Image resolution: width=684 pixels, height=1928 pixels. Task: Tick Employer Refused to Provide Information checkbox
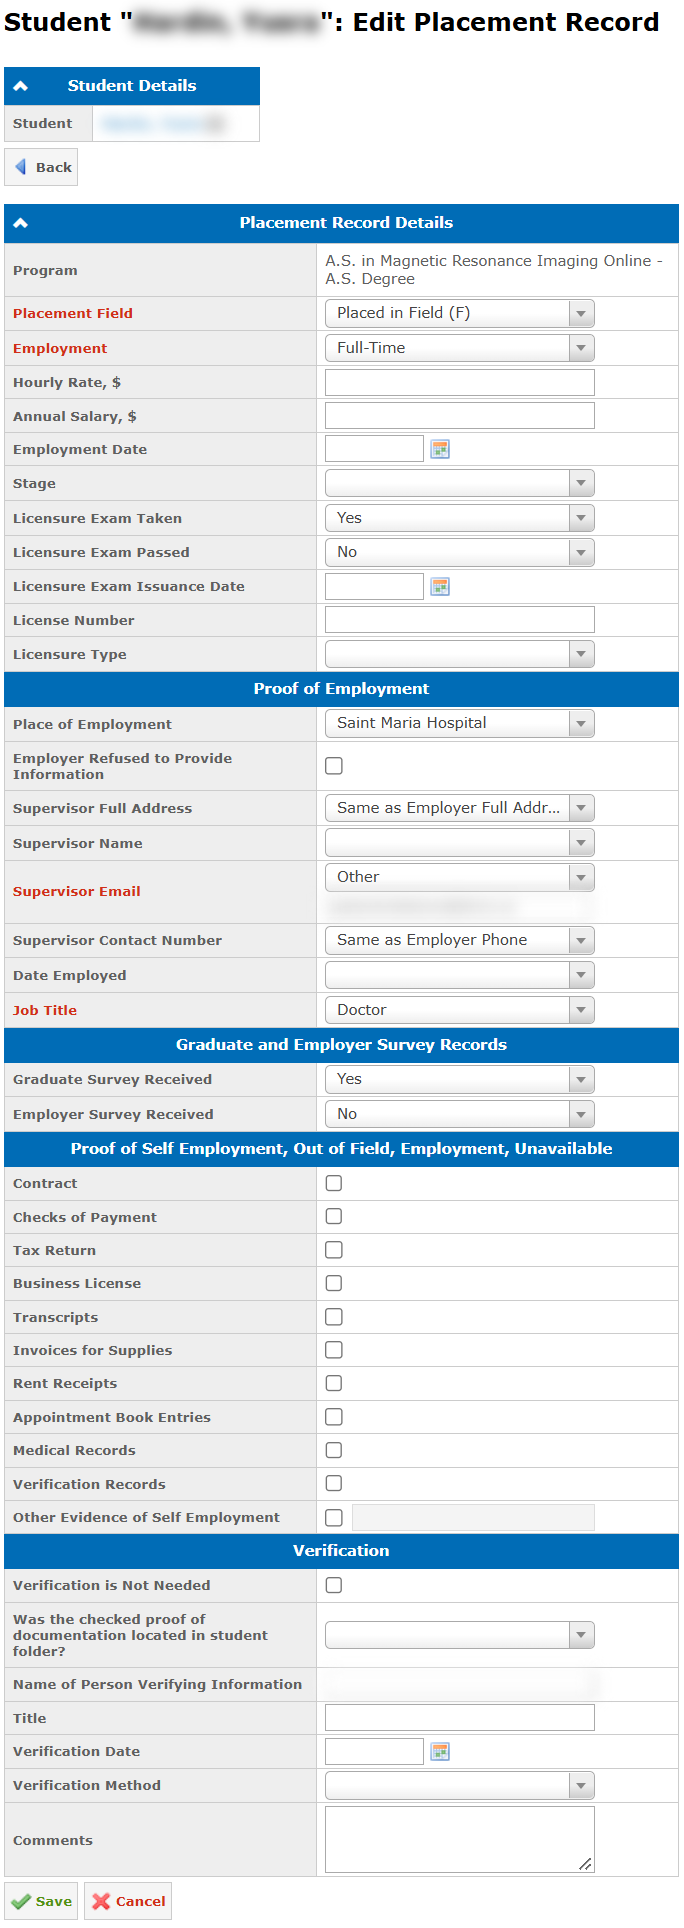334,766
